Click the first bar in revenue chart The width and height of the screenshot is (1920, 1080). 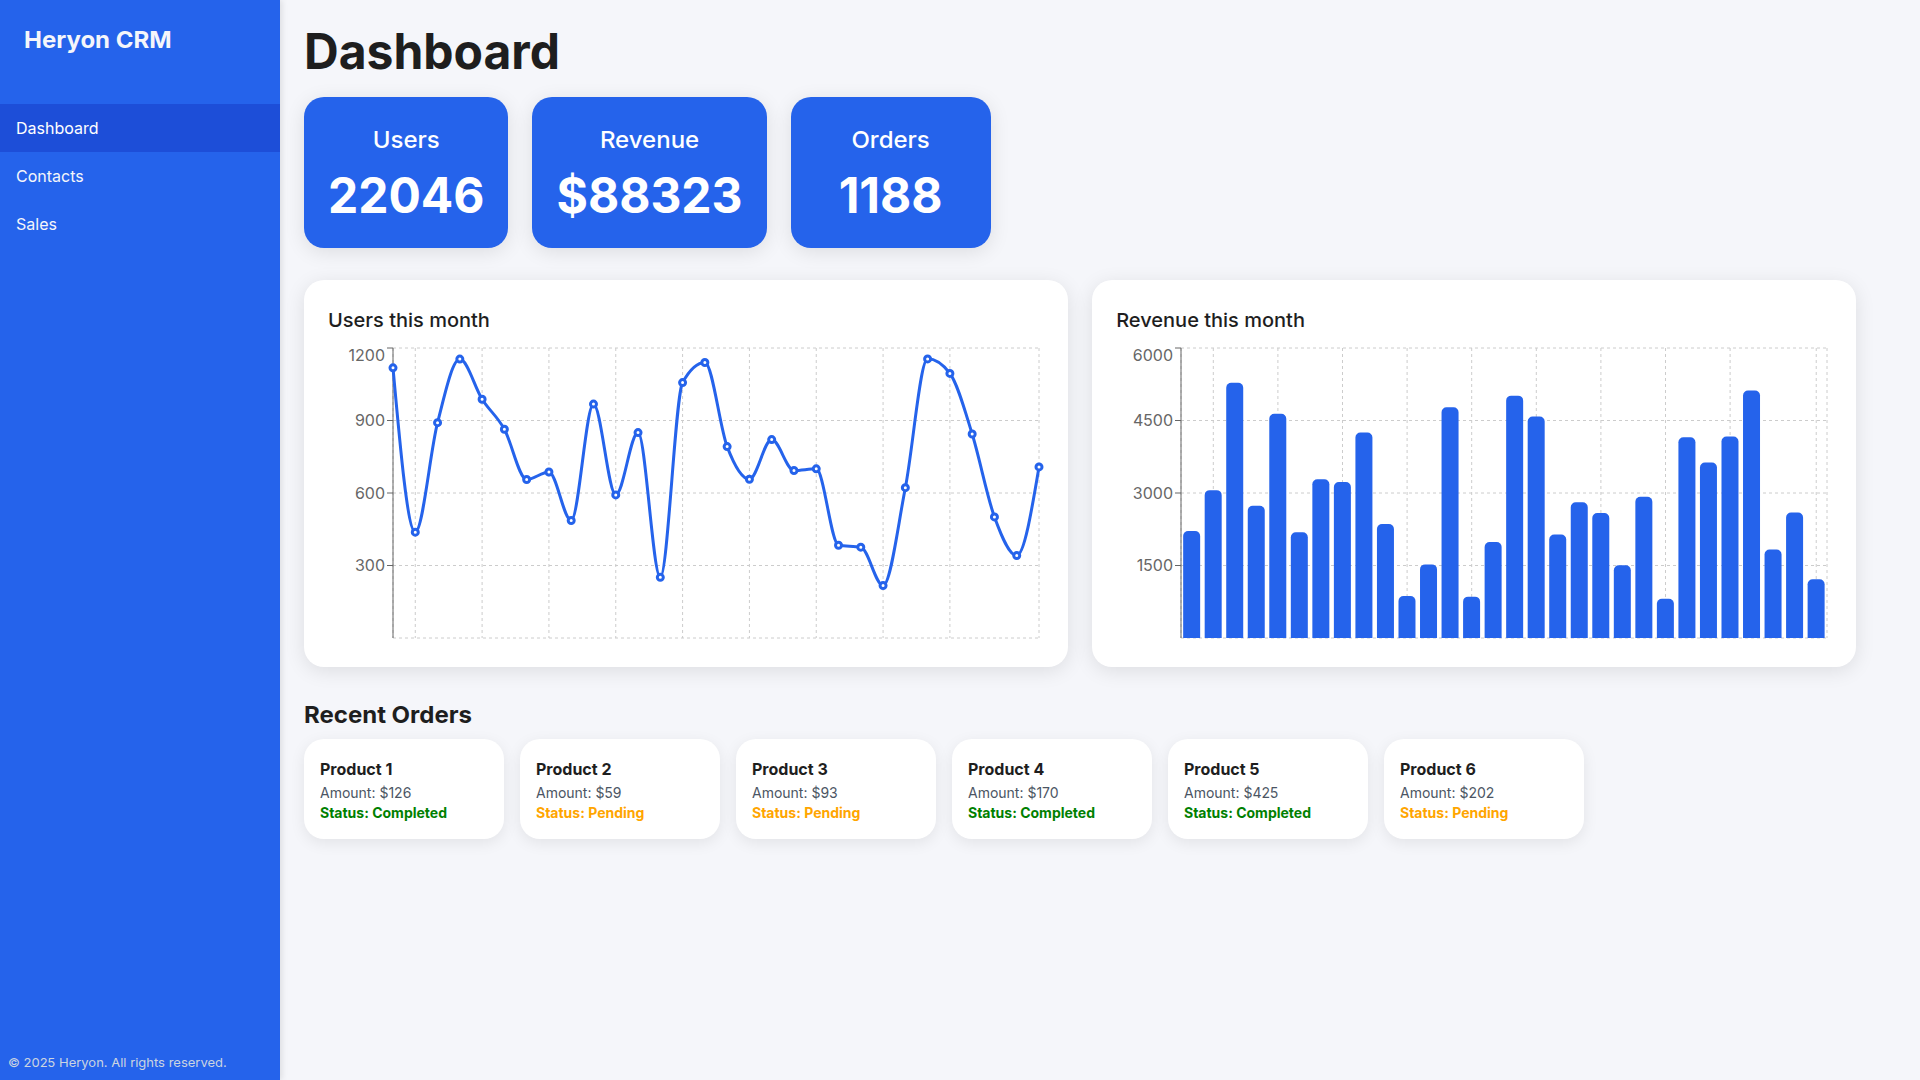click(1191, 585)
